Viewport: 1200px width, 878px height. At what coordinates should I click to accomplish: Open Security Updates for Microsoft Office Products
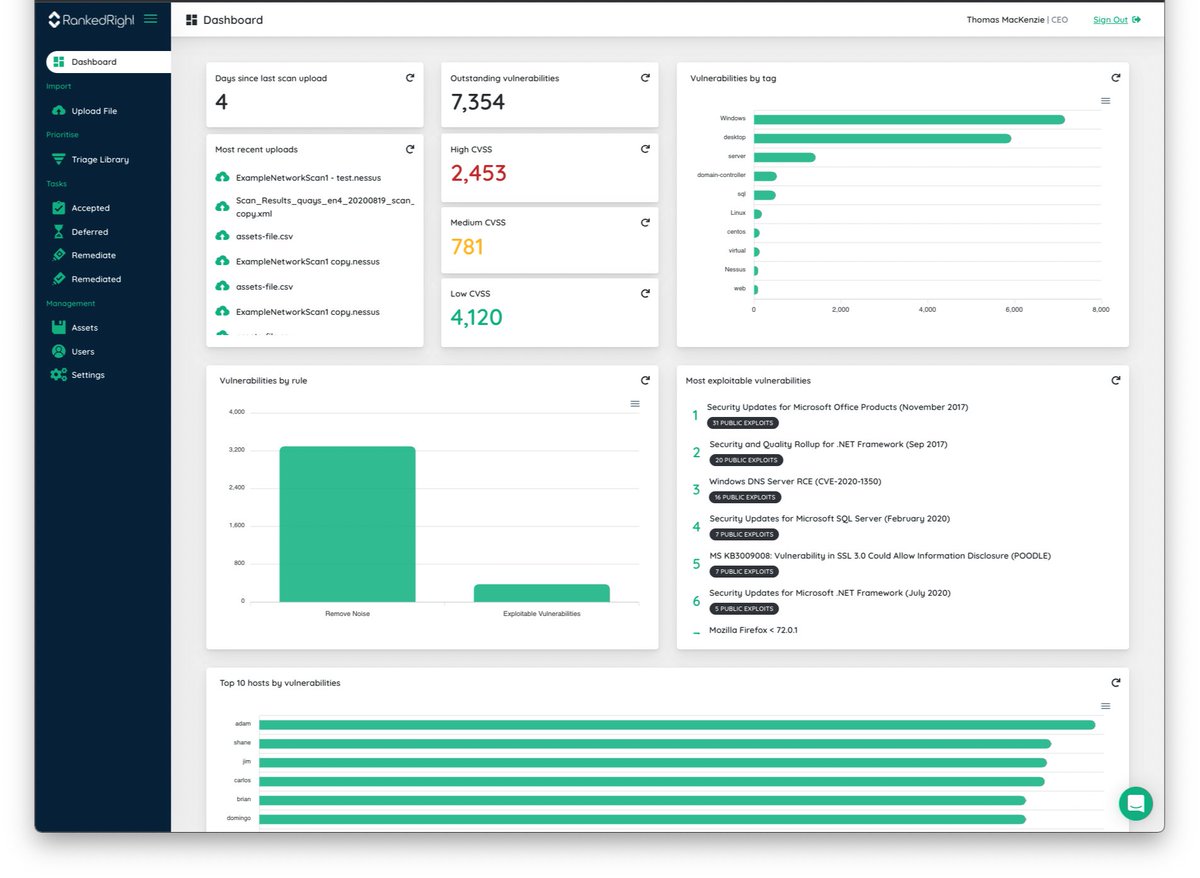(x=837, y=407)
